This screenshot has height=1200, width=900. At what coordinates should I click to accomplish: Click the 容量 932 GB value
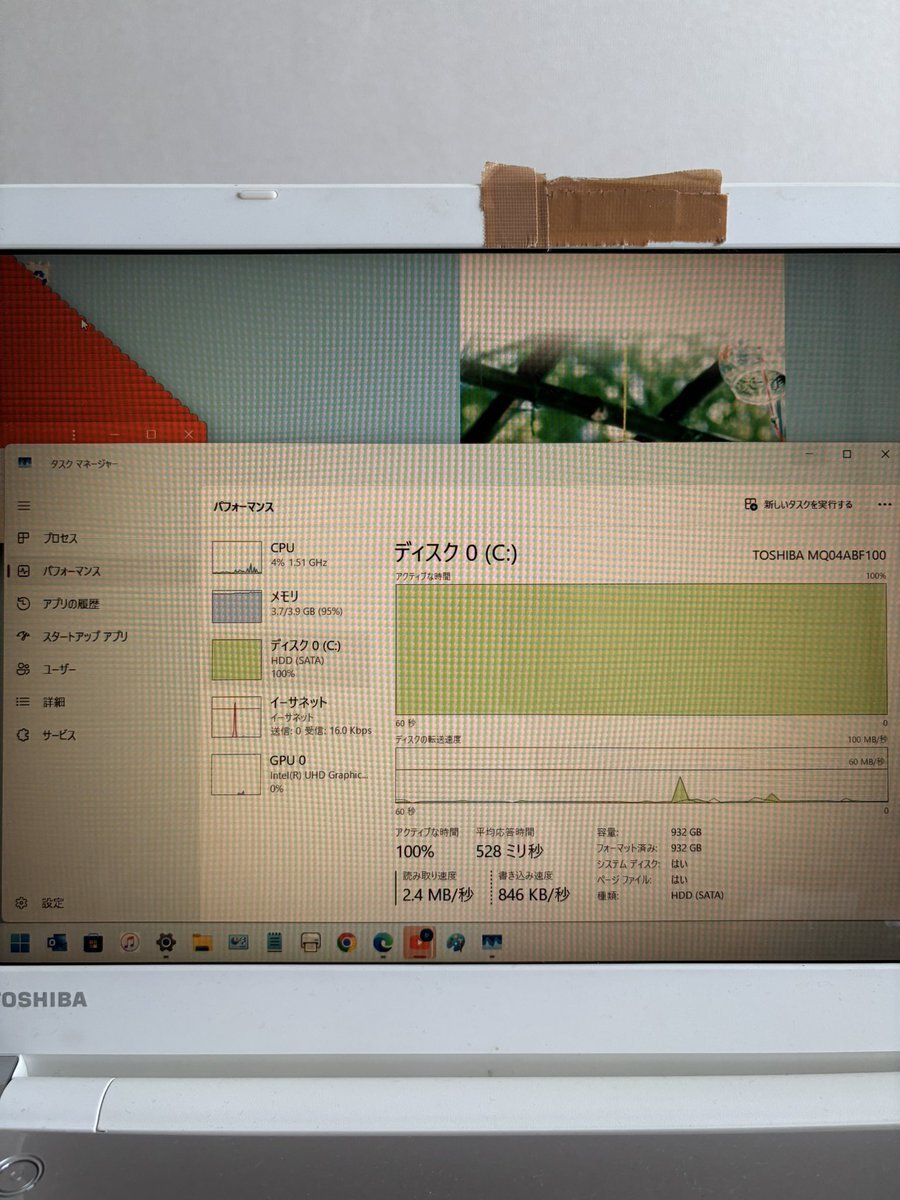click(x=685, y=832)
